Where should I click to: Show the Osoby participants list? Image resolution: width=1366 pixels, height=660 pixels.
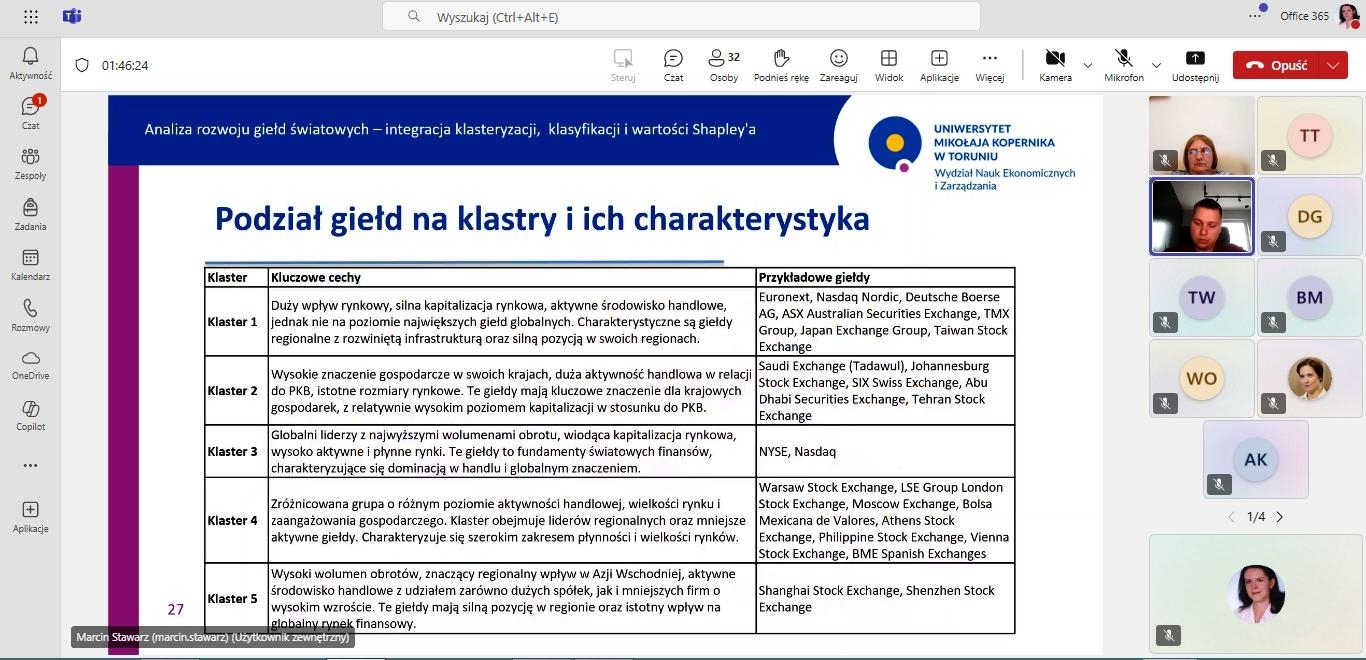(723, 64)
